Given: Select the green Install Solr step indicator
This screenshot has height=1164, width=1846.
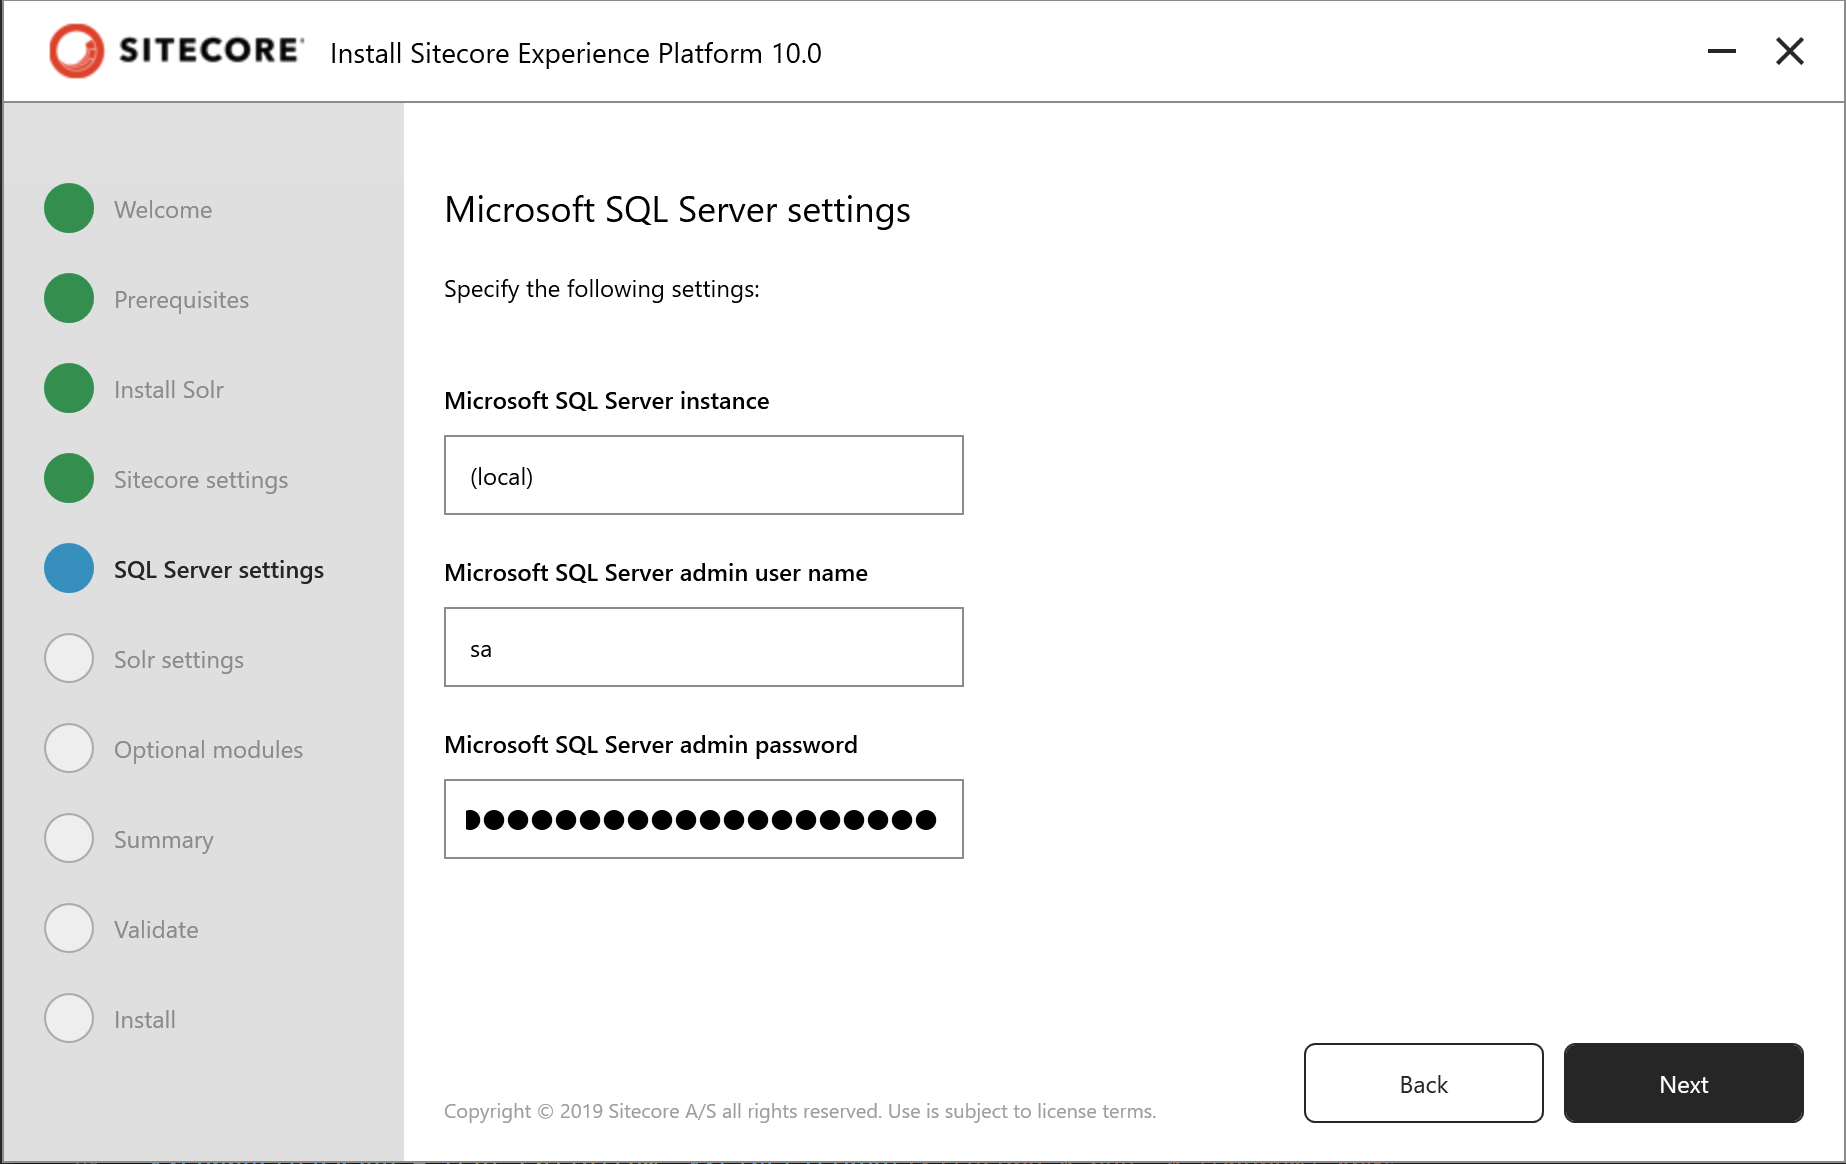Looking at the screenshot, I should coord(69,388).
